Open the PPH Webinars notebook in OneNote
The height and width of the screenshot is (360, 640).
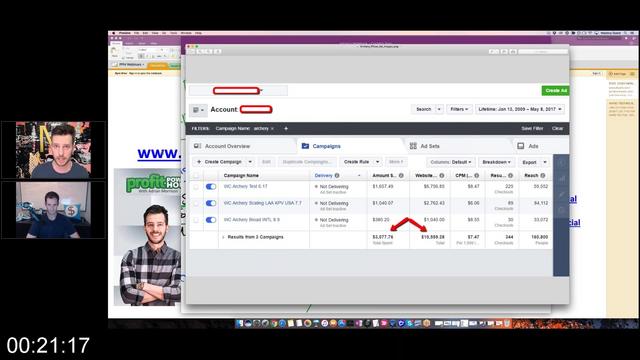(x=131, y=65)
